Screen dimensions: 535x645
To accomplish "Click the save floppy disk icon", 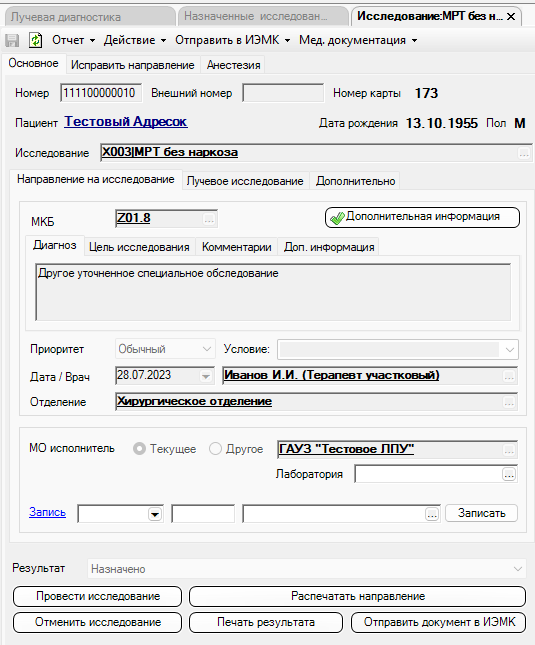I will 12,40.
